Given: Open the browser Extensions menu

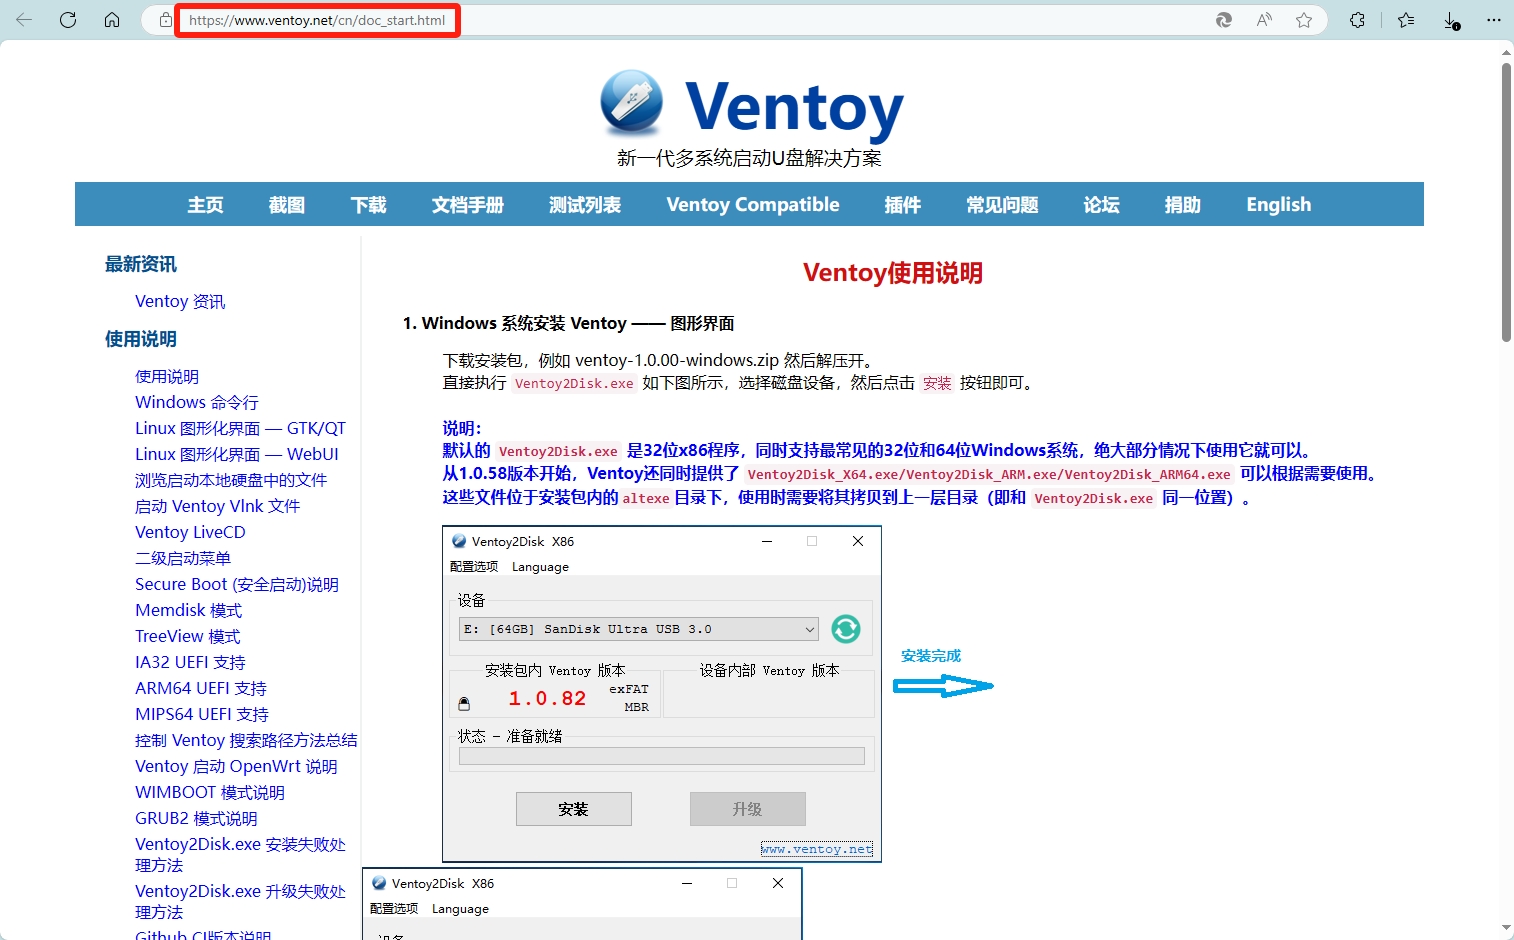Looking at the screenshot, I should [1357, 20].
